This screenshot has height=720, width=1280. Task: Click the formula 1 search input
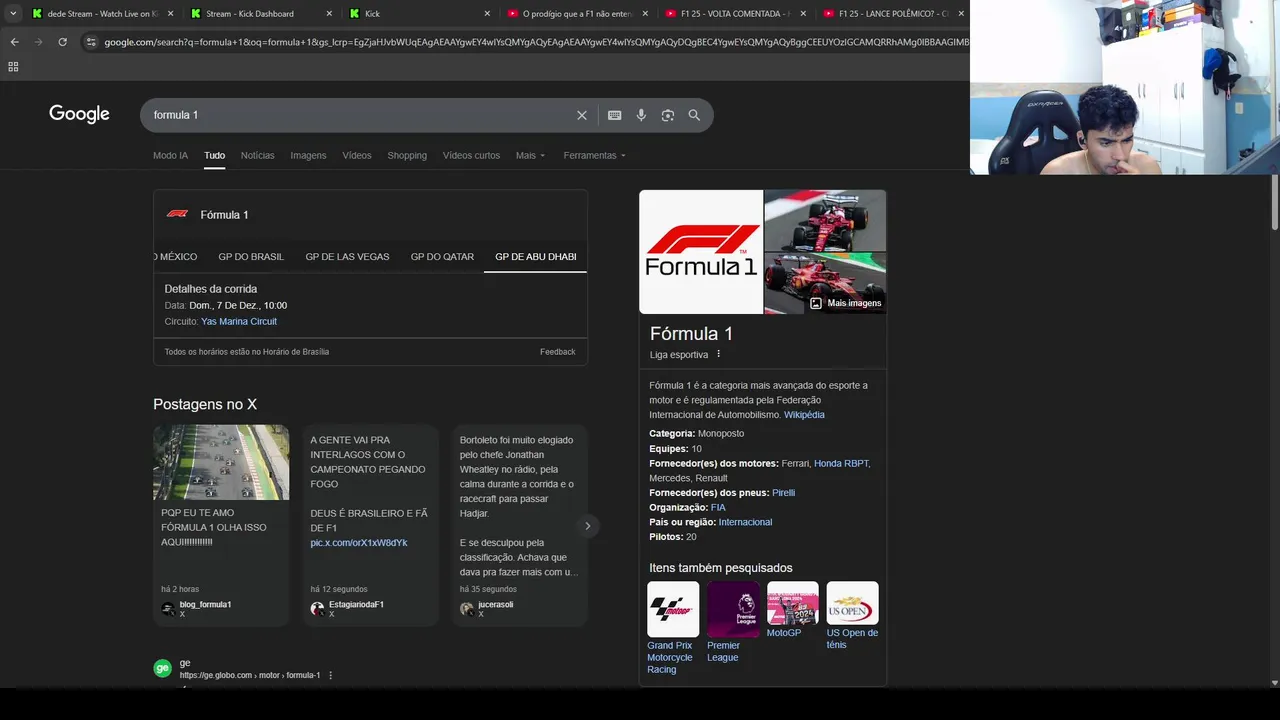358,115
